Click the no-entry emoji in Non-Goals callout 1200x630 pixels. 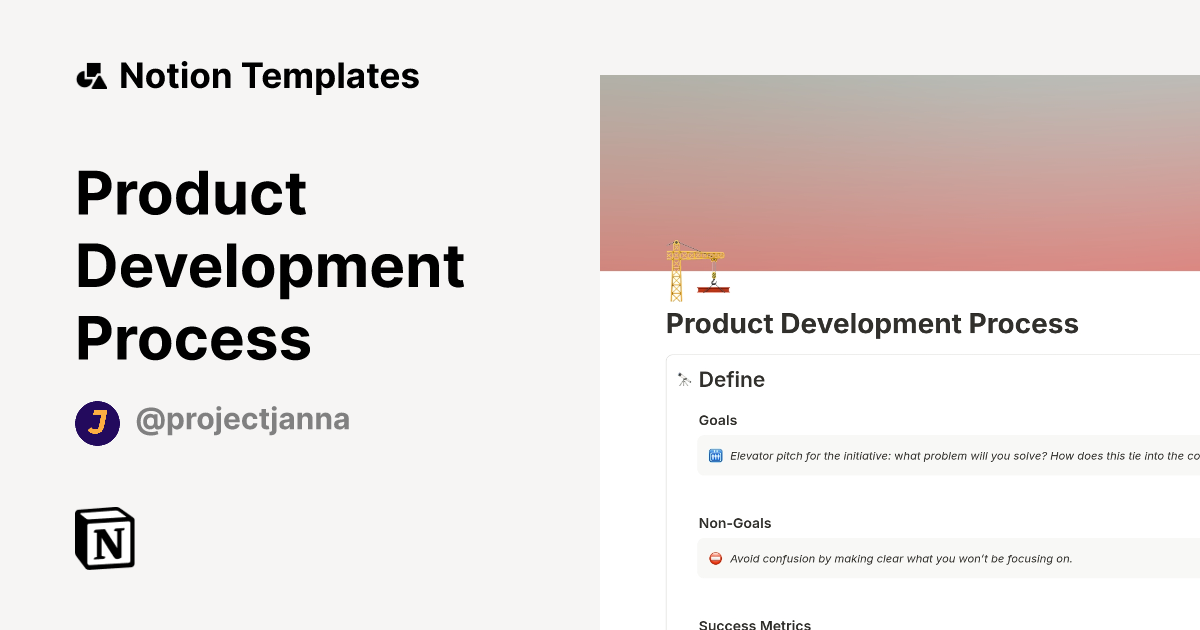tap(714, 558)
